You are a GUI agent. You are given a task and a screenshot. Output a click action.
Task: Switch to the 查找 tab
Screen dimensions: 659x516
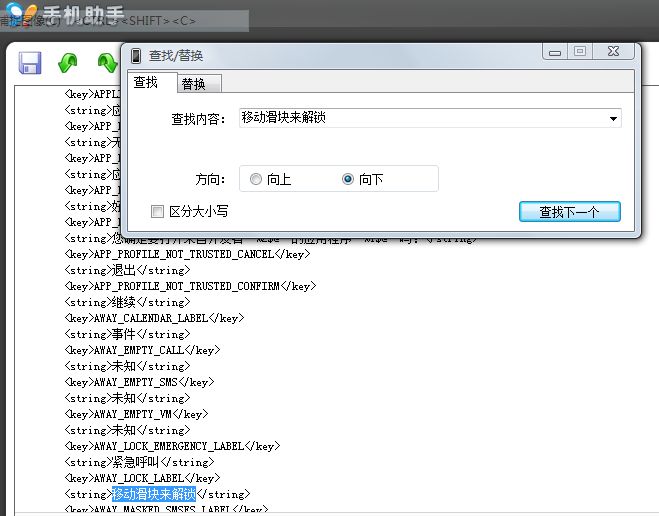coord(152,82)
